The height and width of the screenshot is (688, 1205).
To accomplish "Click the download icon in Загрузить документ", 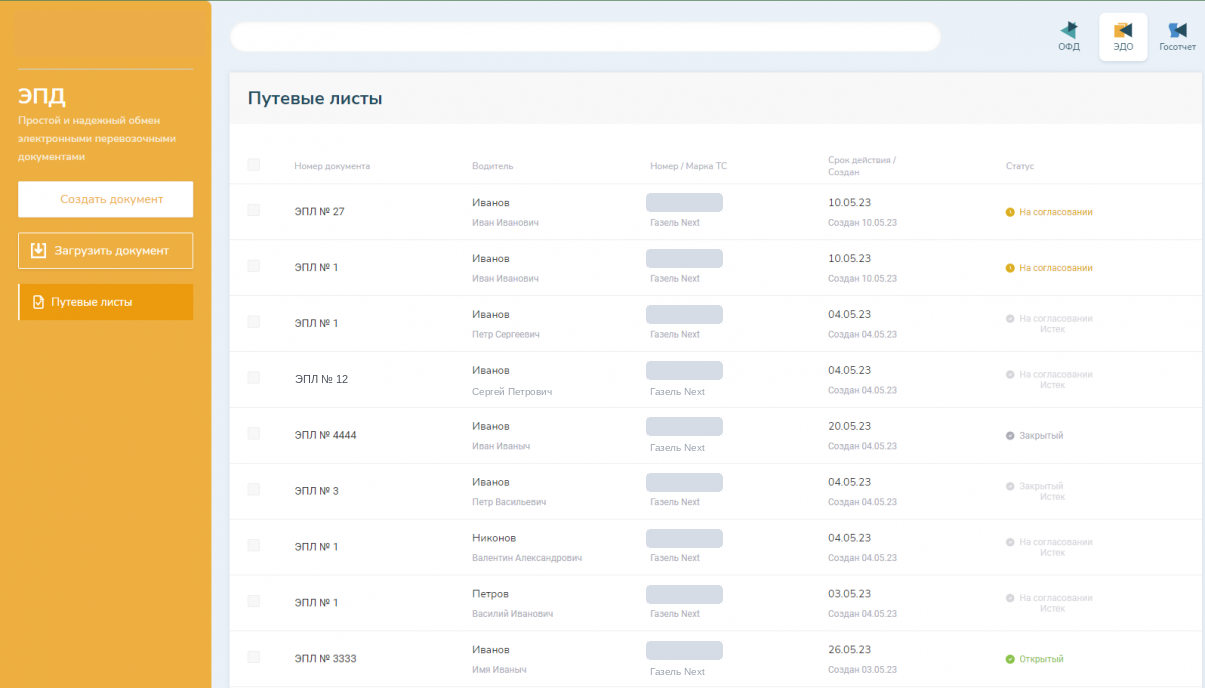I will click(x=39, y=250).
